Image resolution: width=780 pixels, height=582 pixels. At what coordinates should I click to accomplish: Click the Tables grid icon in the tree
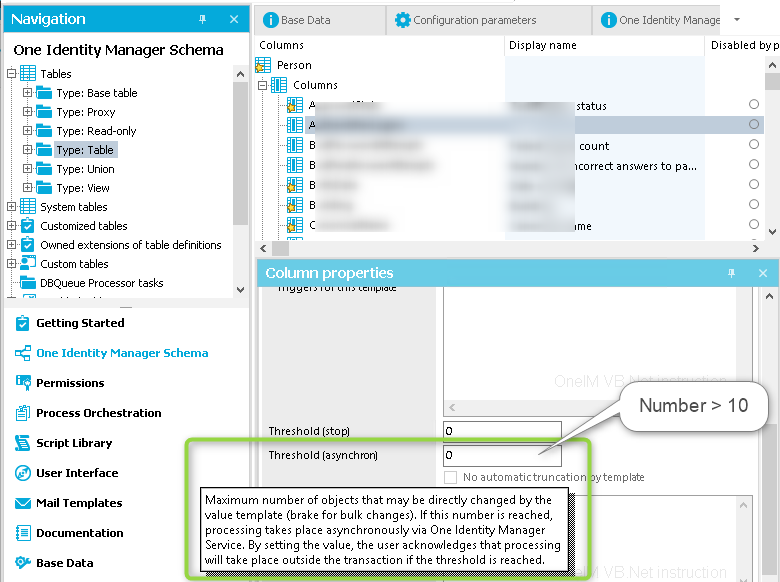tap(28, 74)
